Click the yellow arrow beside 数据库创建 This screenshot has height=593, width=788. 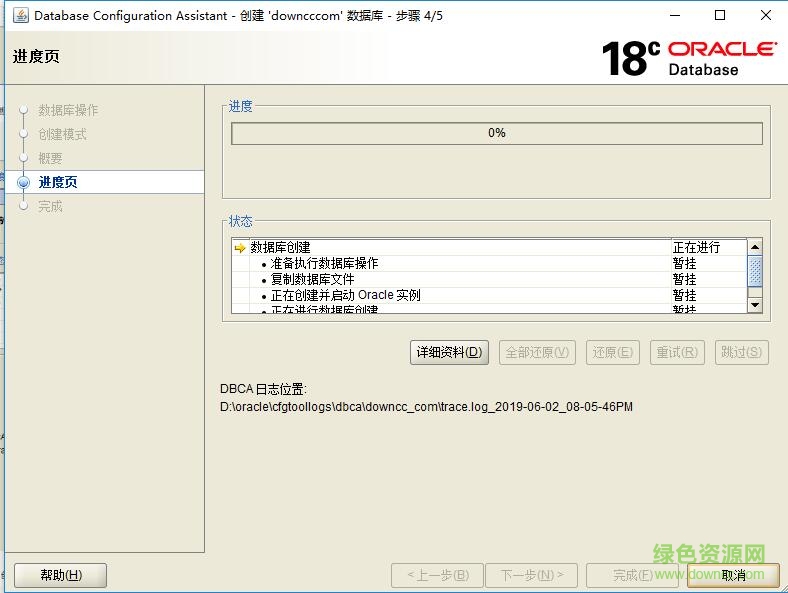coord(240,248)
